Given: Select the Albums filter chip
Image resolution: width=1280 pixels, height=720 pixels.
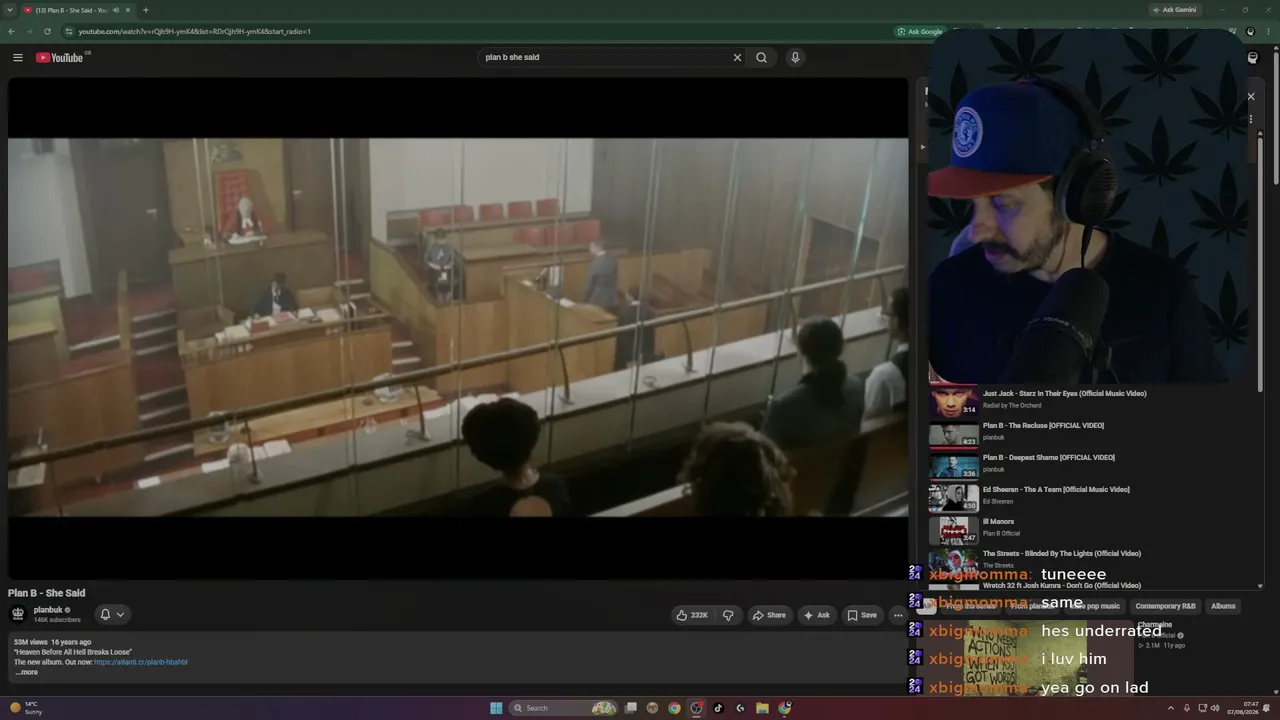Looking at the screenshot, I should [1223, 606].
